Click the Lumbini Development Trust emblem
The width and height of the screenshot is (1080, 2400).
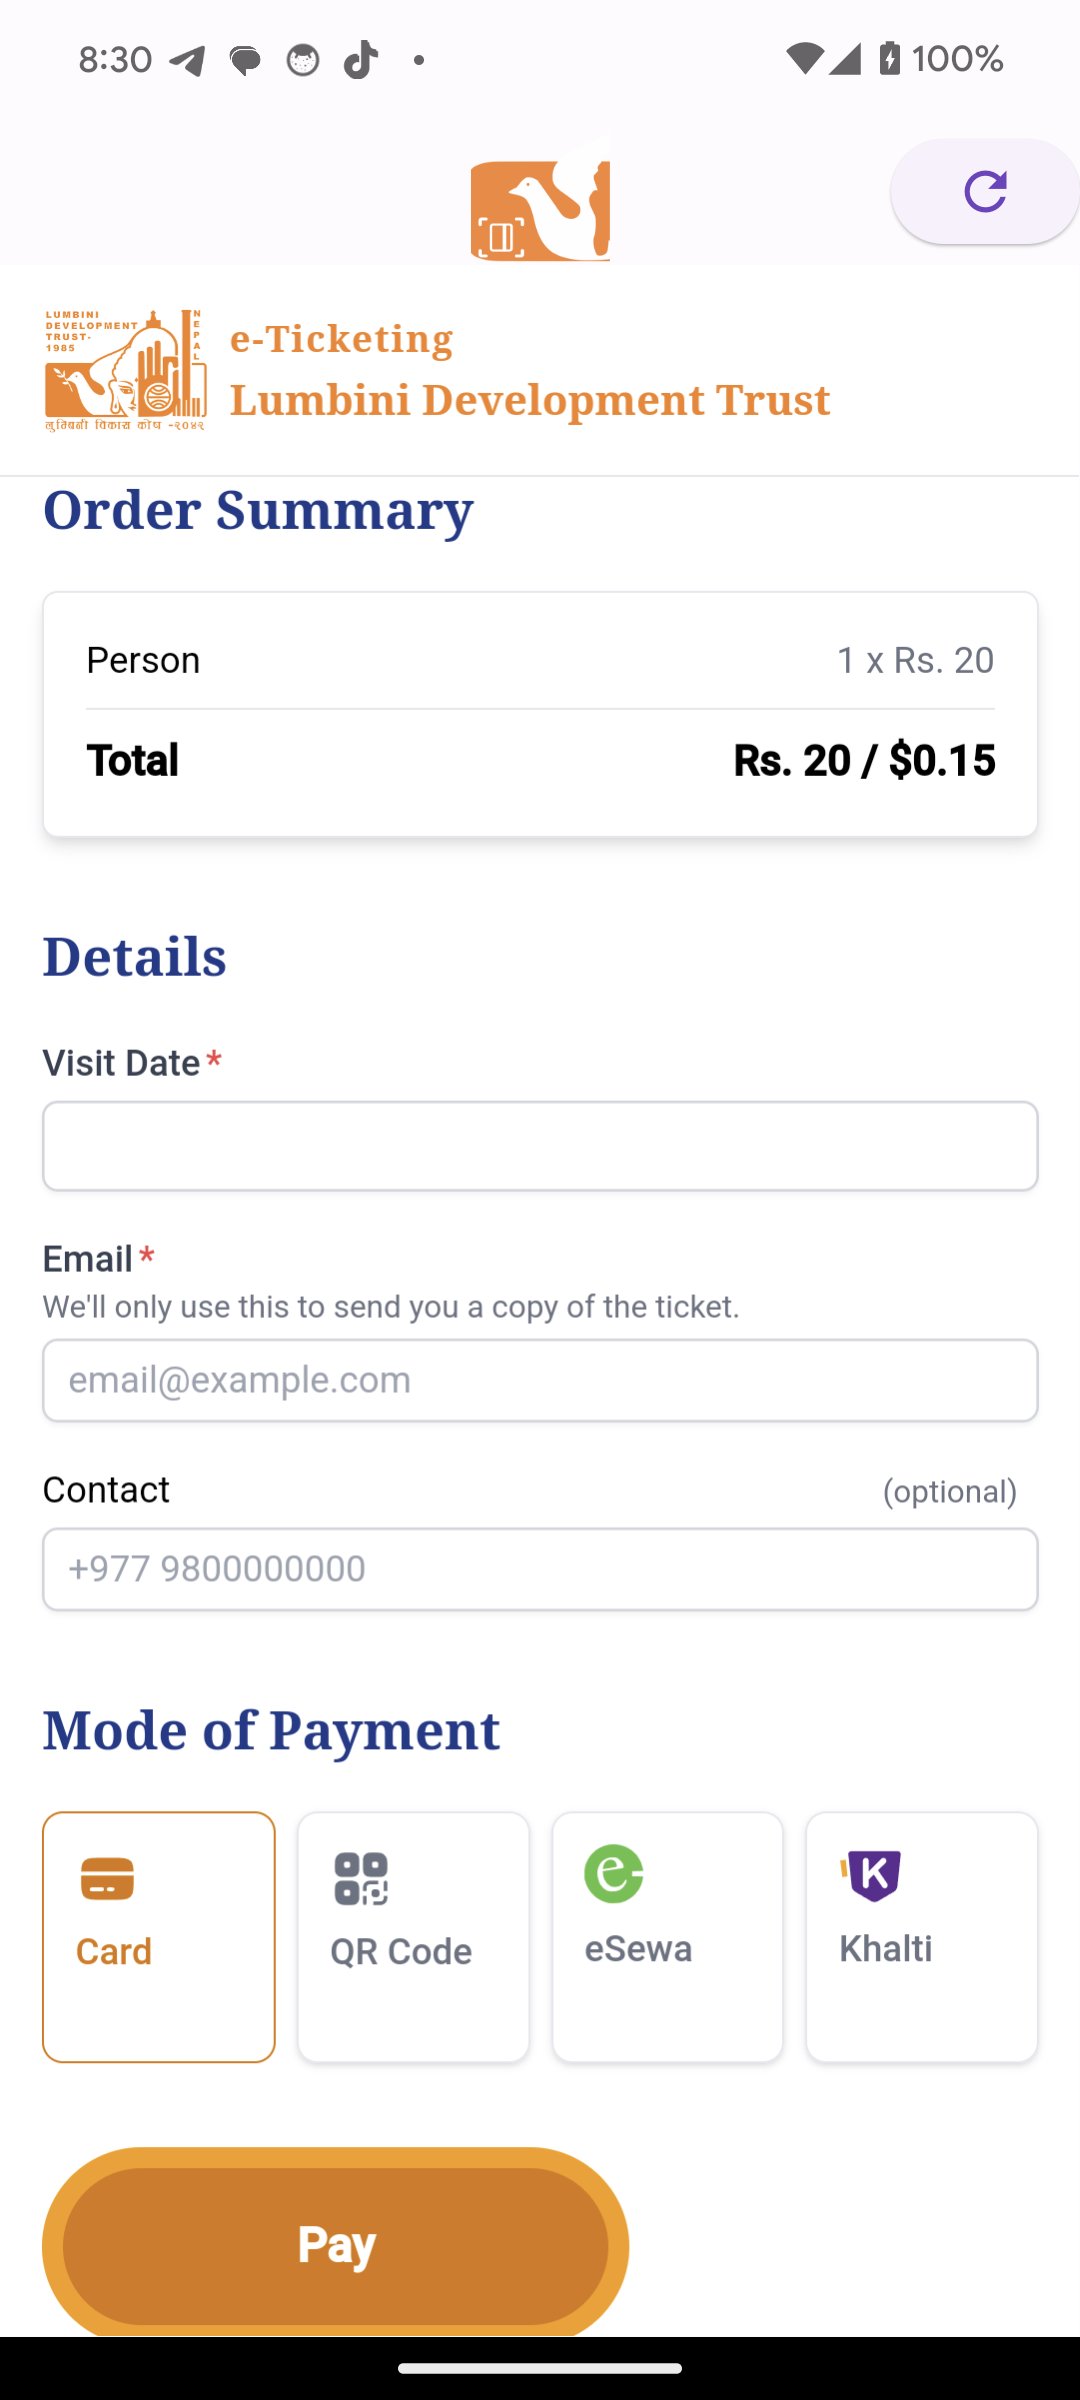tap(125, 371)
